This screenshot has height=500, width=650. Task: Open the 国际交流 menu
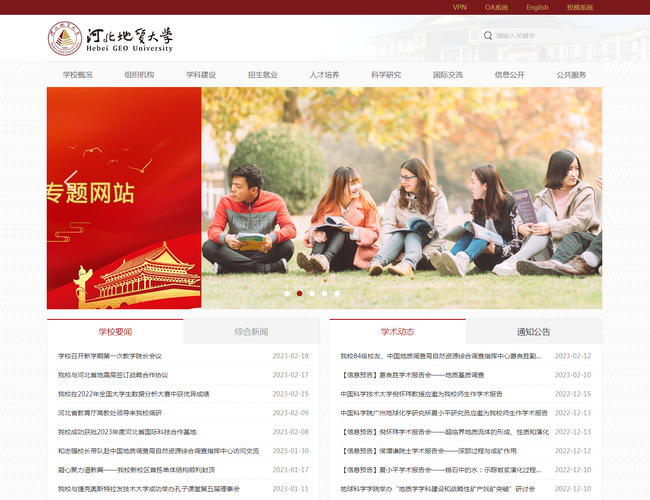(x=448, y=75)
